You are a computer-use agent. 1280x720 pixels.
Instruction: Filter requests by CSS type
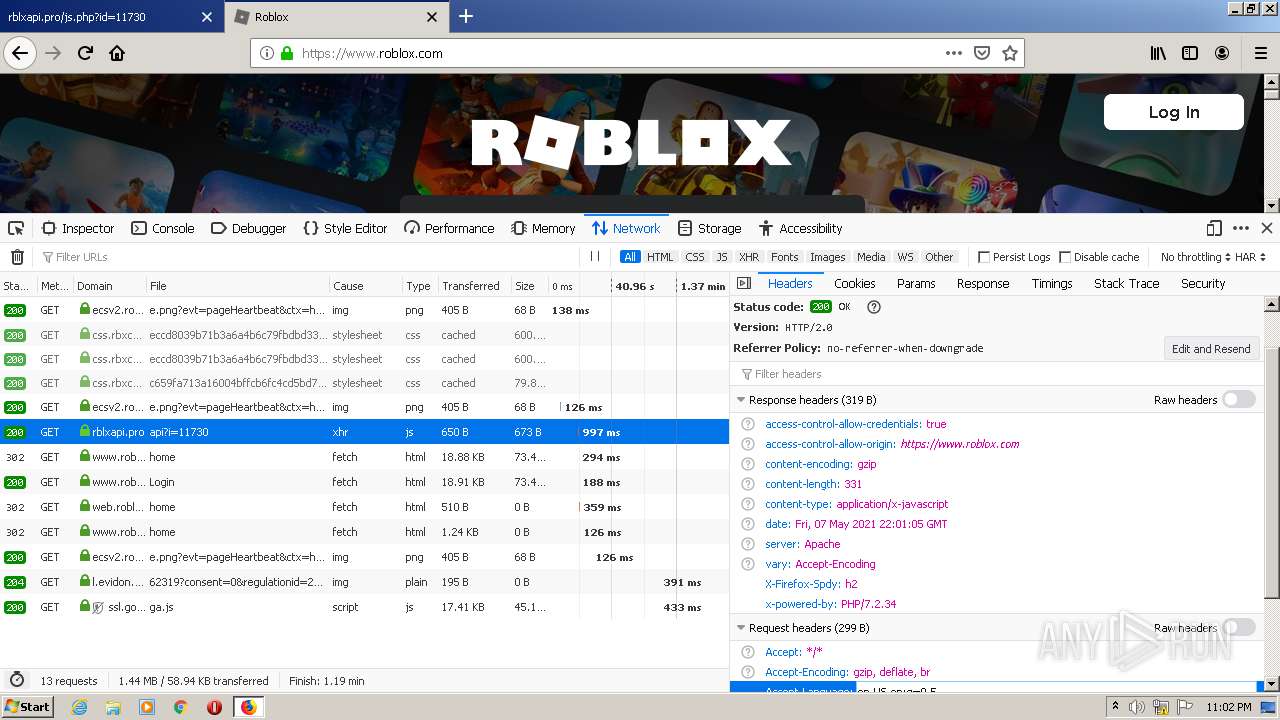click(695, 257)
